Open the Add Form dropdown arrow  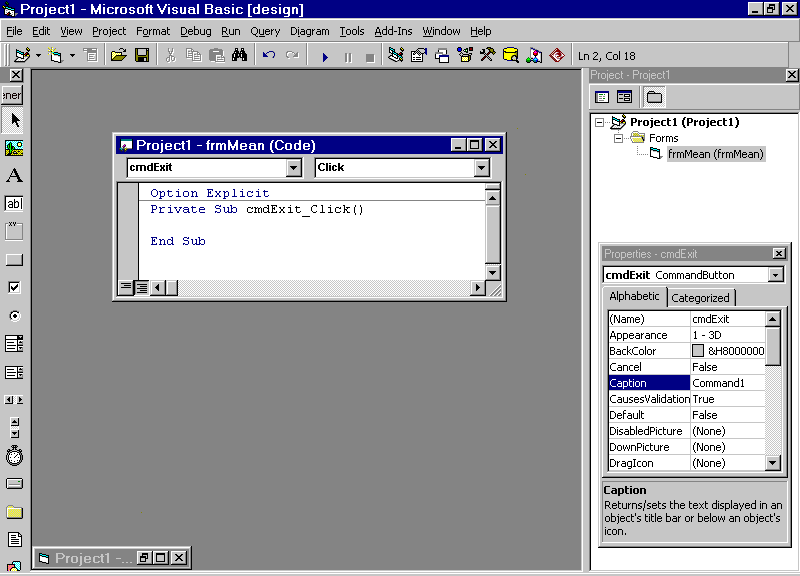[x=72, y=55]
